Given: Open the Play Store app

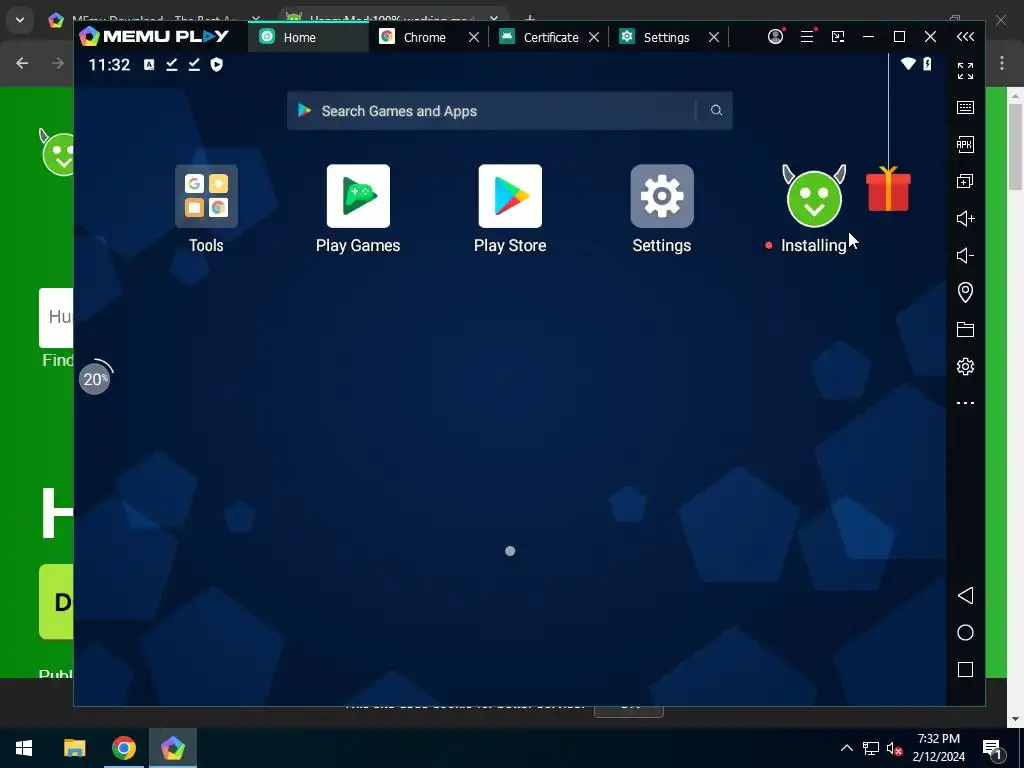Looking at the screenshot, I should click(510, 196).
